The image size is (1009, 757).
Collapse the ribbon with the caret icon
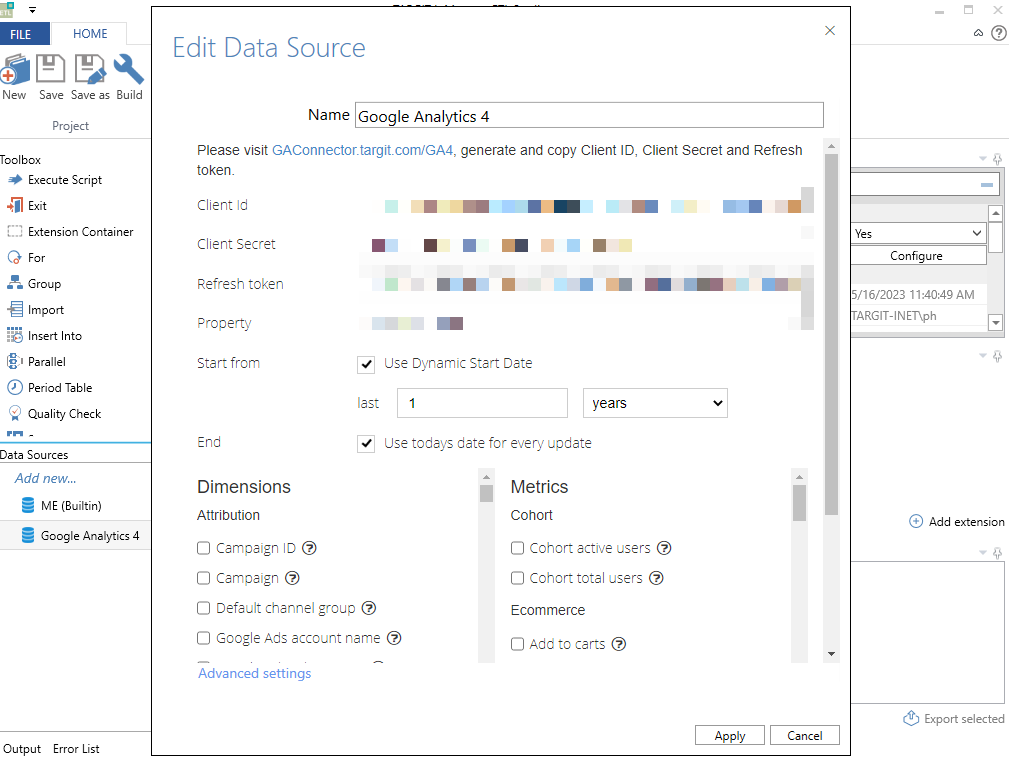[978, 33]
